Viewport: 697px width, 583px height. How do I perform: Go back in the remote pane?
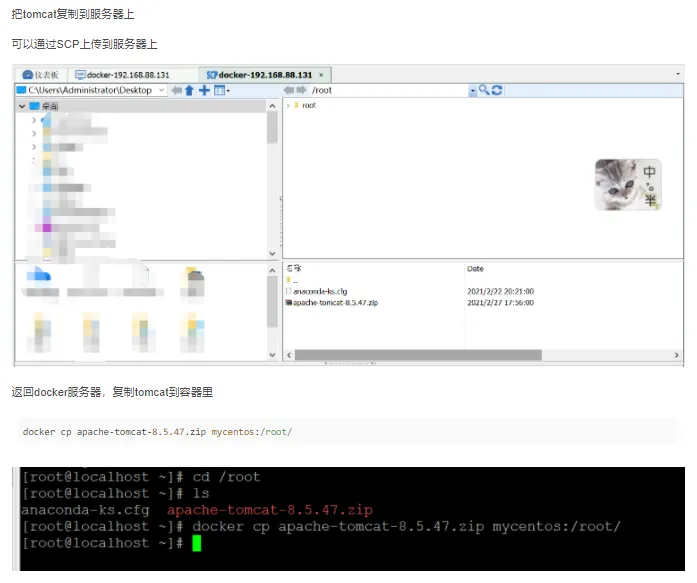[289, 90]
